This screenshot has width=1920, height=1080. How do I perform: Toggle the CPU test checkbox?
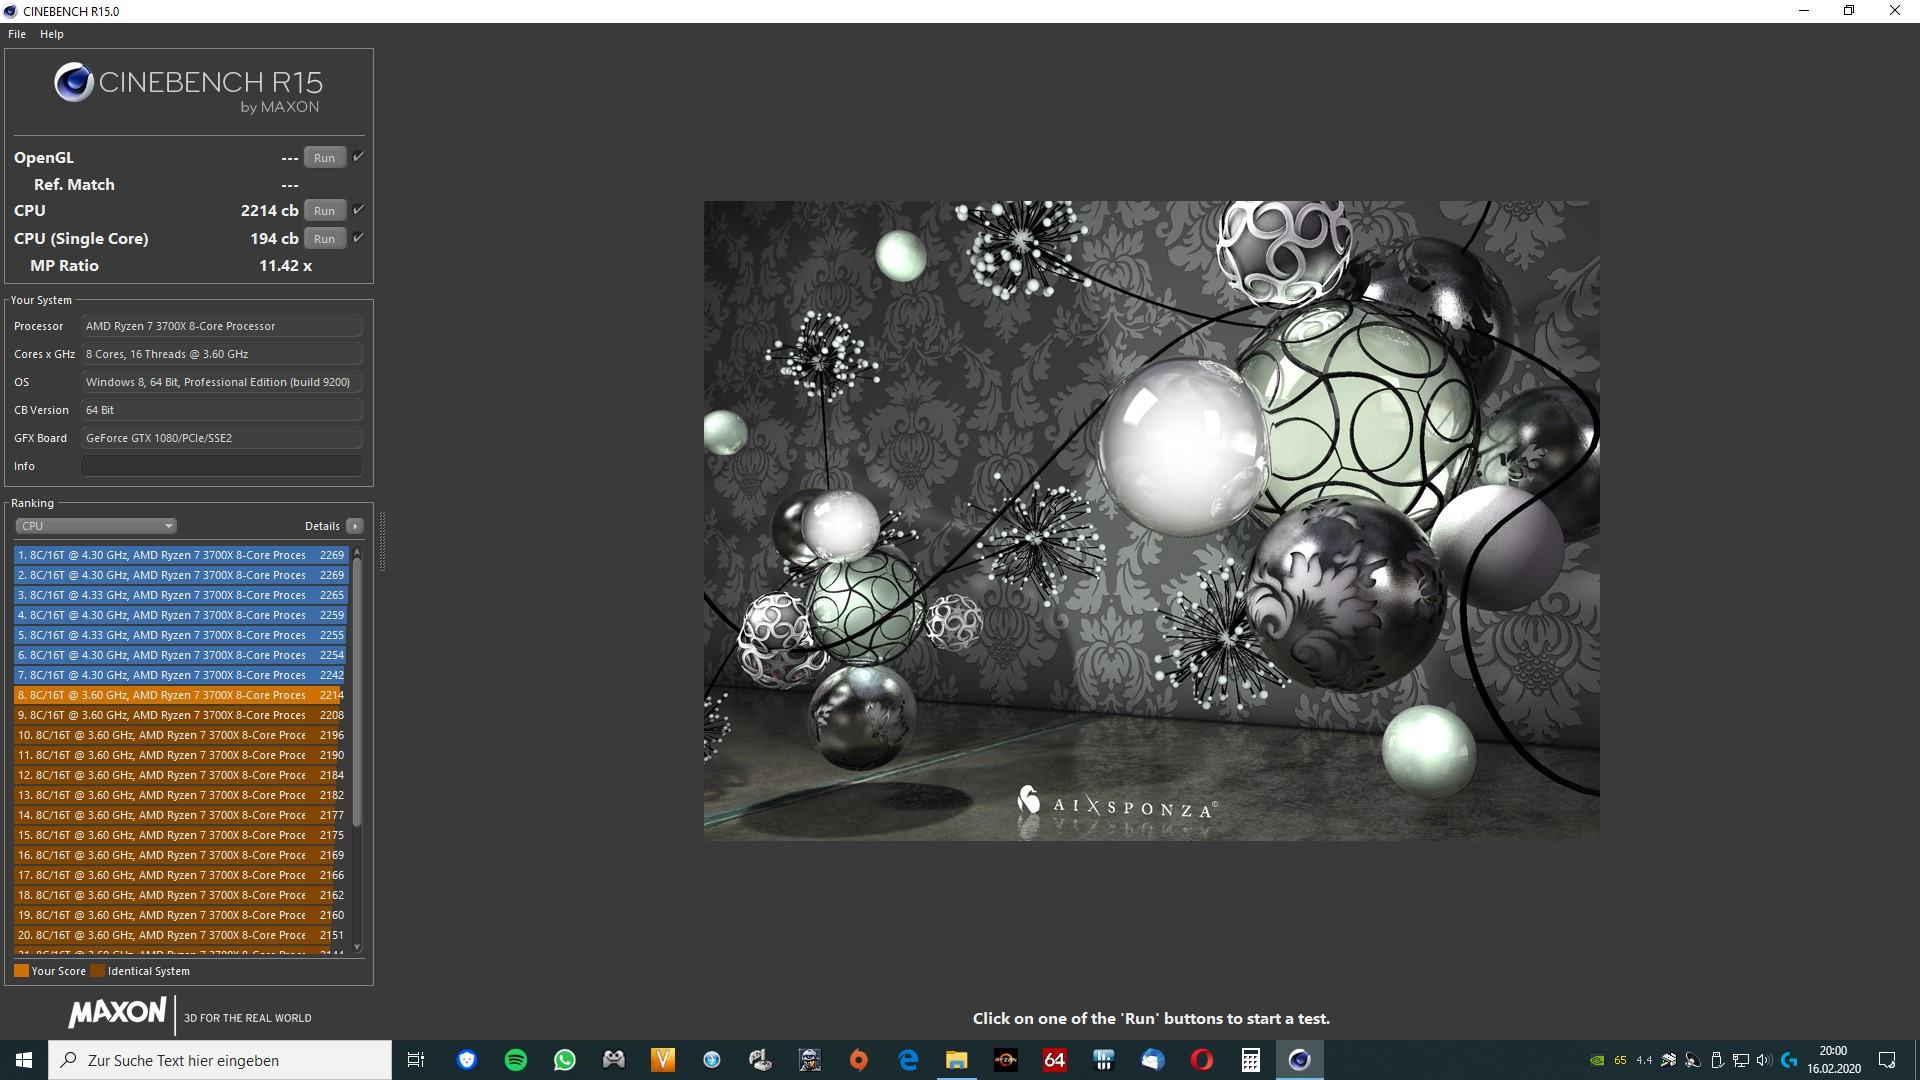(358, 210)
